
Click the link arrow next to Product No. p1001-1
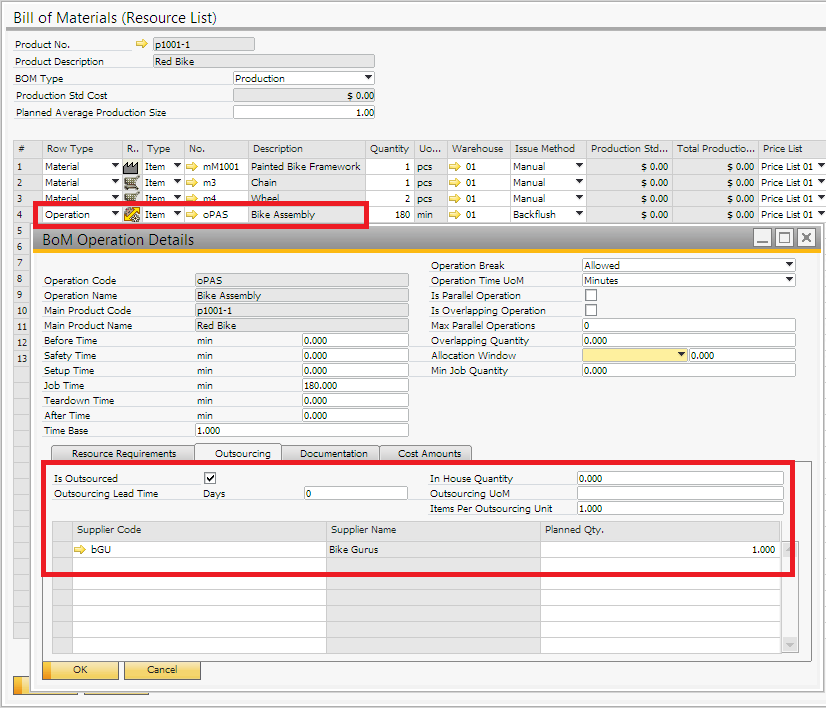click(141, 44)
